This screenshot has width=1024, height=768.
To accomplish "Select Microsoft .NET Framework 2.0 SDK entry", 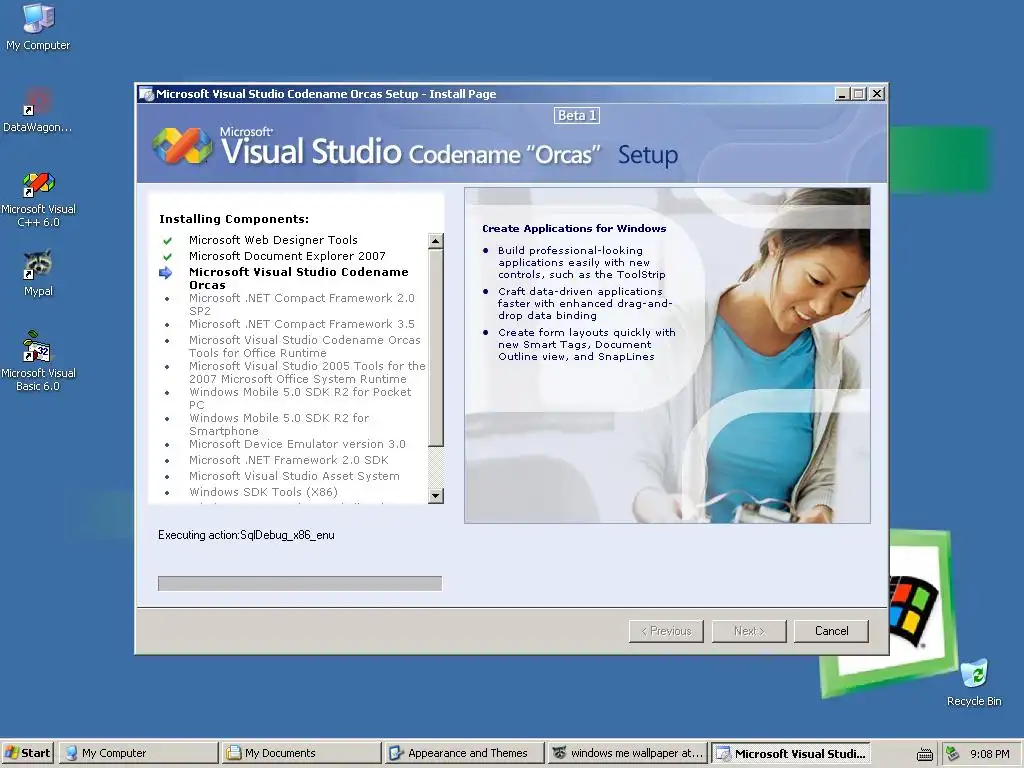I will 289,460.
